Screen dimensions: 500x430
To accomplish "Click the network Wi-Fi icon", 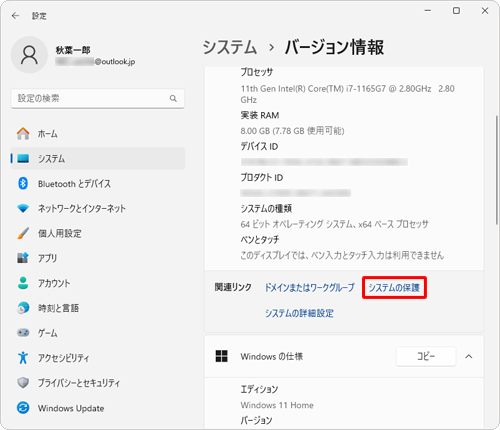I will coord(23,209).
